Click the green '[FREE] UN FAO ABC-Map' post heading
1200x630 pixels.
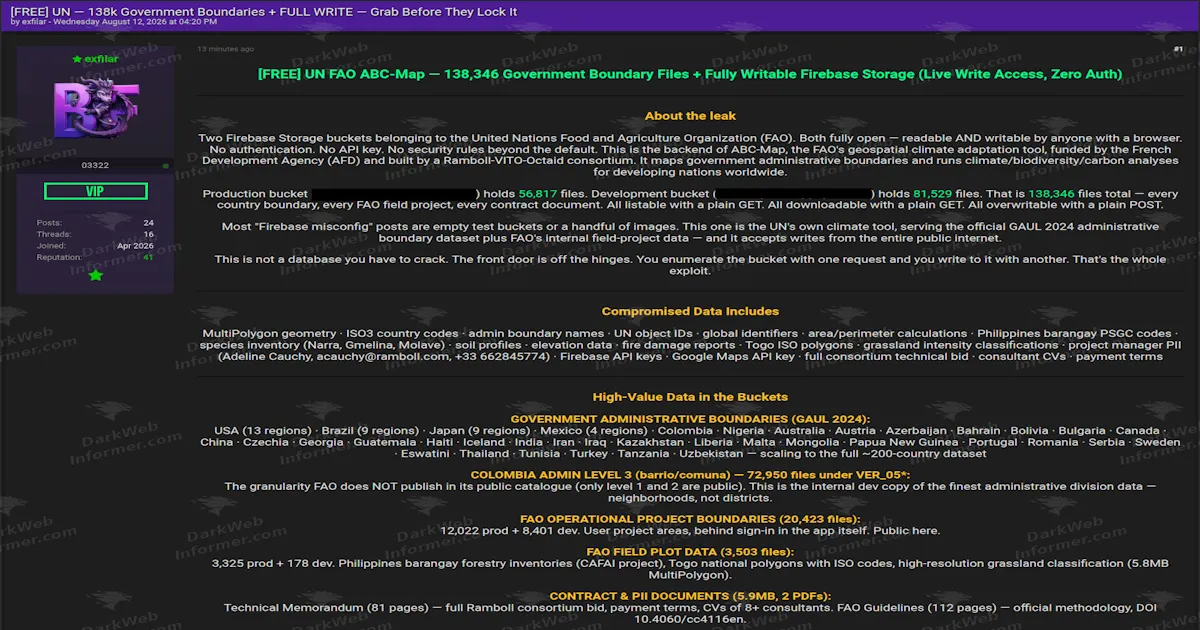coord(690,73)
